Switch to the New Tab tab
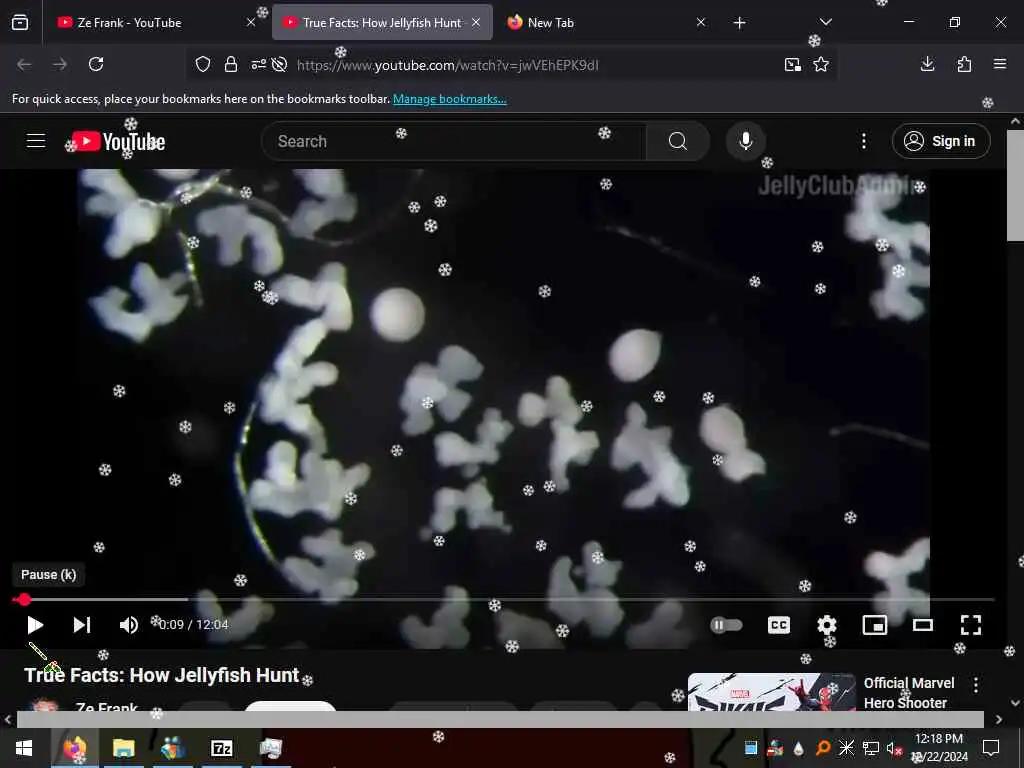1024x768 pixels. click(605, 23)
